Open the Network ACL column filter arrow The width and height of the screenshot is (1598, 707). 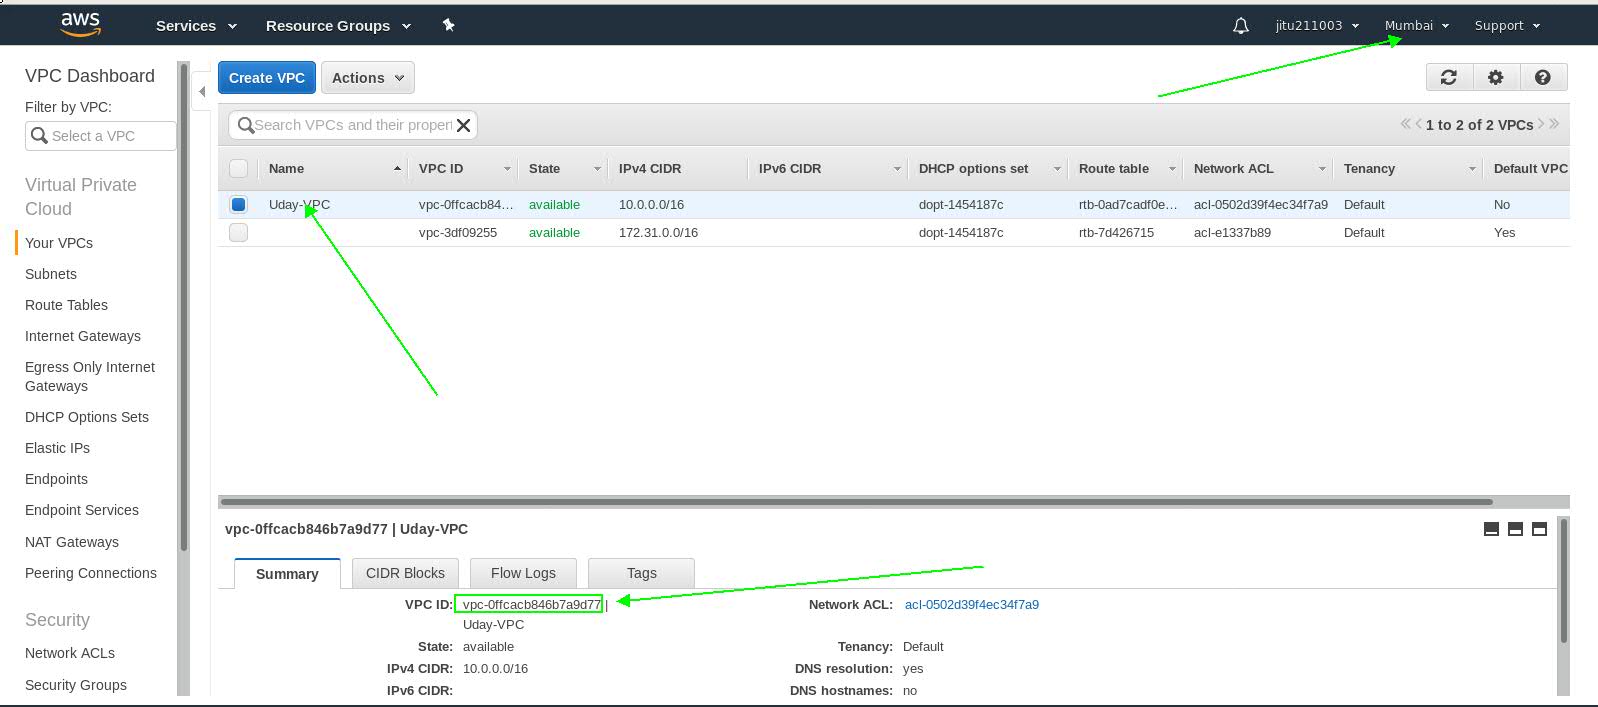1322,169
